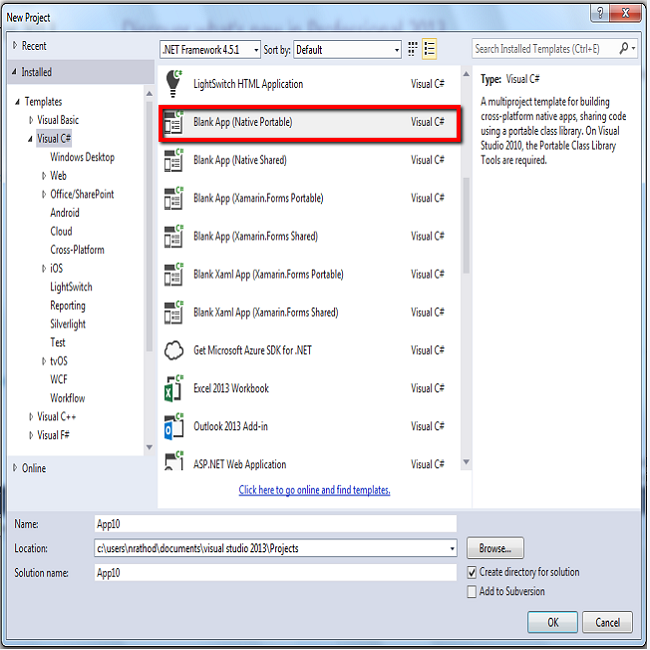Expand the tvOS tree node

coord(44,361)
